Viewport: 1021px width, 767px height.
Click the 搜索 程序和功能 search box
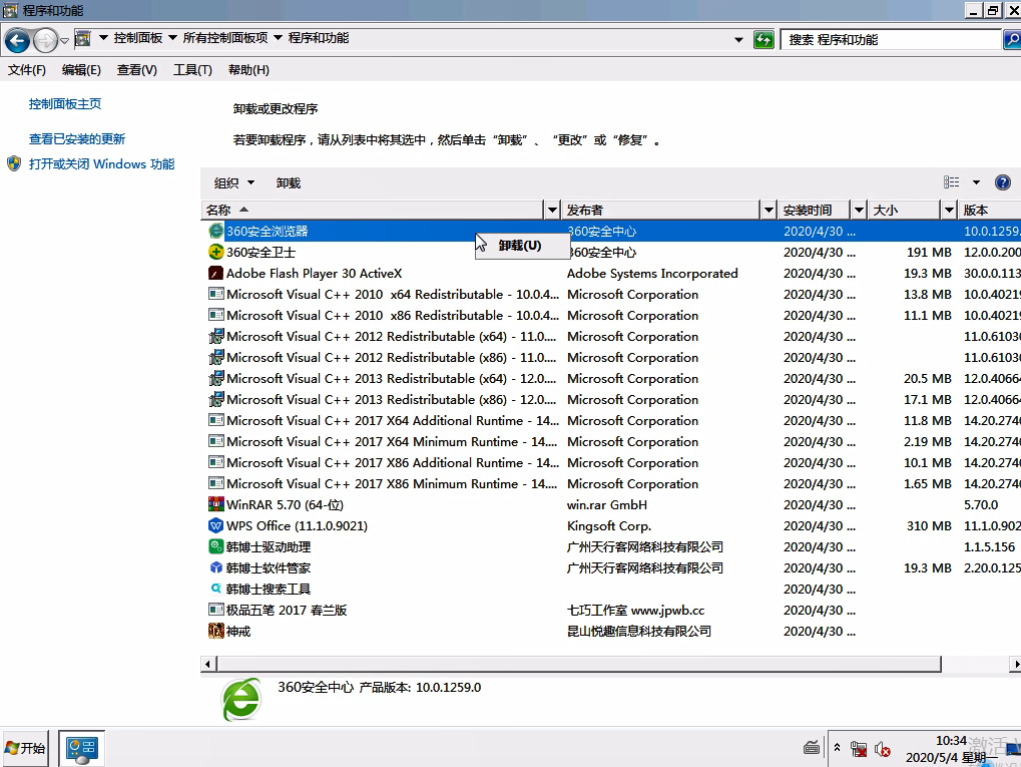click(890, 40)
